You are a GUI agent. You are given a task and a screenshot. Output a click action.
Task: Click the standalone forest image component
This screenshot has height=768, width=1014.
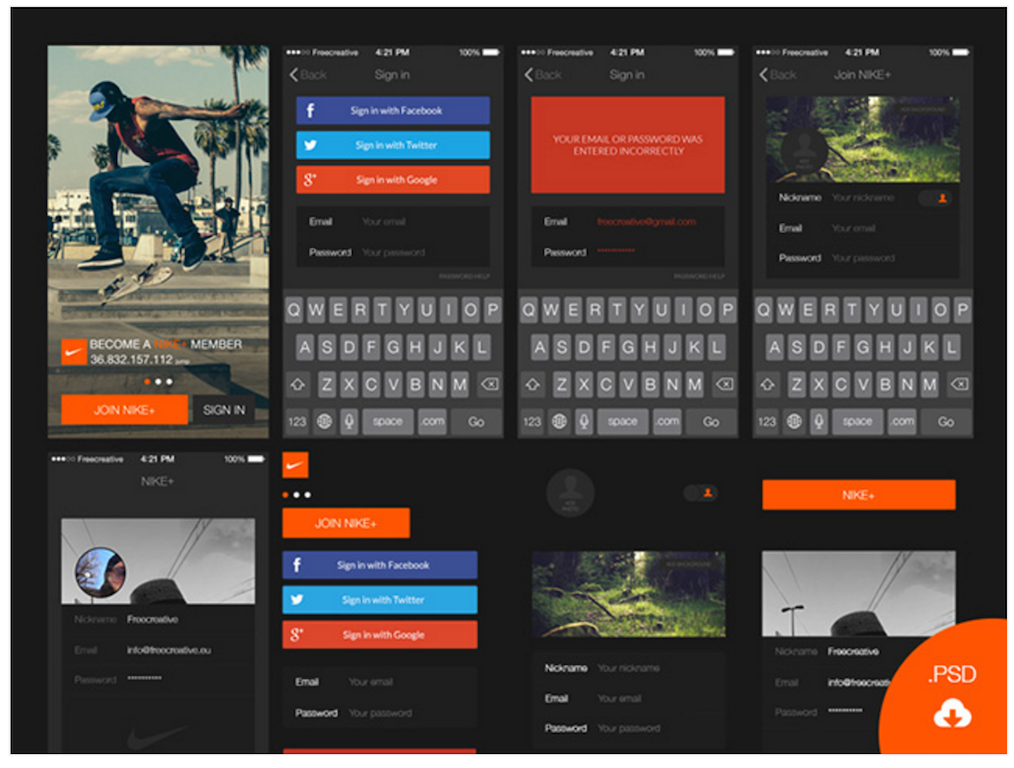click(x=629, y=594)
